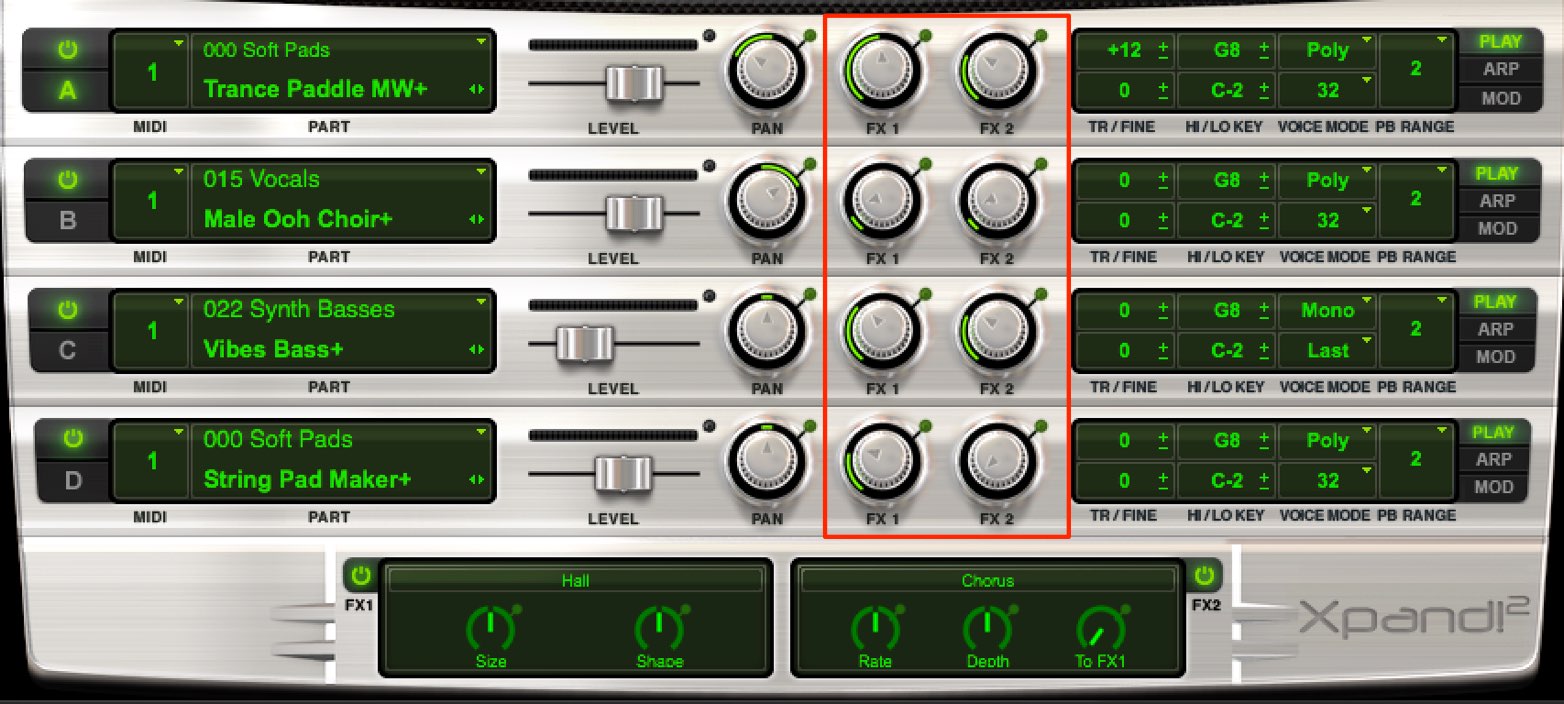The image size is (1564, 704).
Task: Click the Chorus Depth knob
Action: [x=987, y=627]
